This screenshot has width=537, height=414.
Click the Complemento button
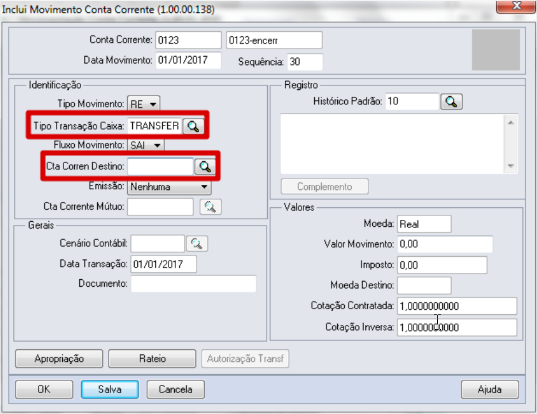[325, 186]
